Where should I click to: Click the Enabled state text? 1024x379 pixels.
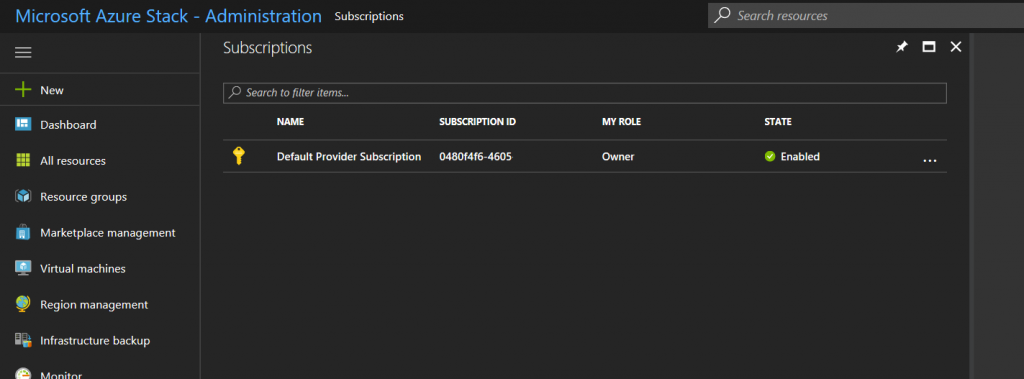click(800, 157)
